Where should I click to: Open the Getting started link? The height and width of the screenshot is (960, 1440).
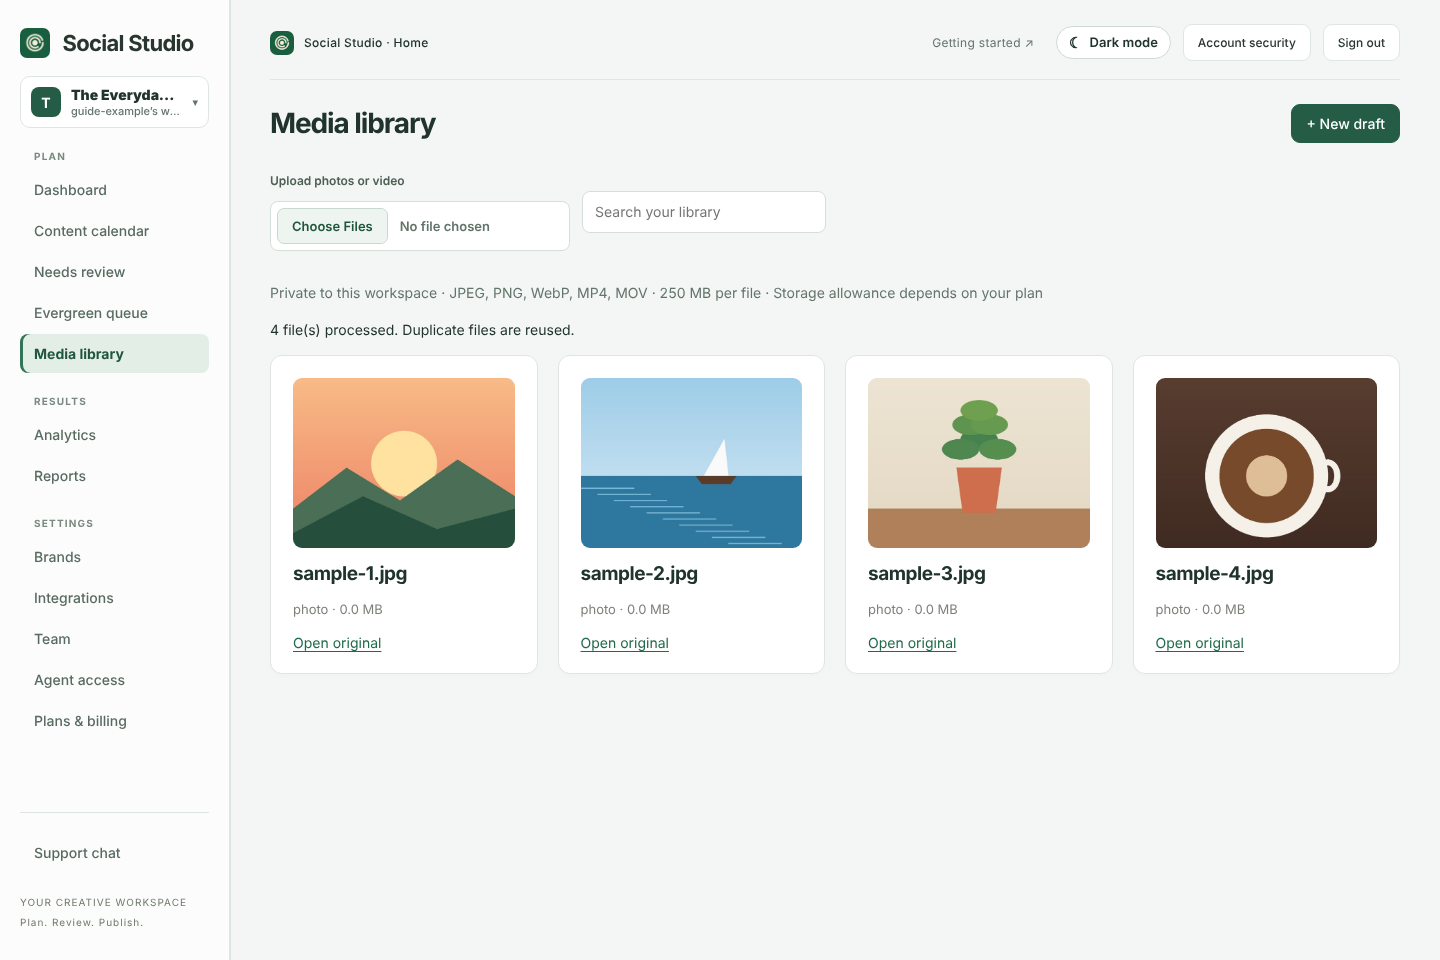coord(982,43)
